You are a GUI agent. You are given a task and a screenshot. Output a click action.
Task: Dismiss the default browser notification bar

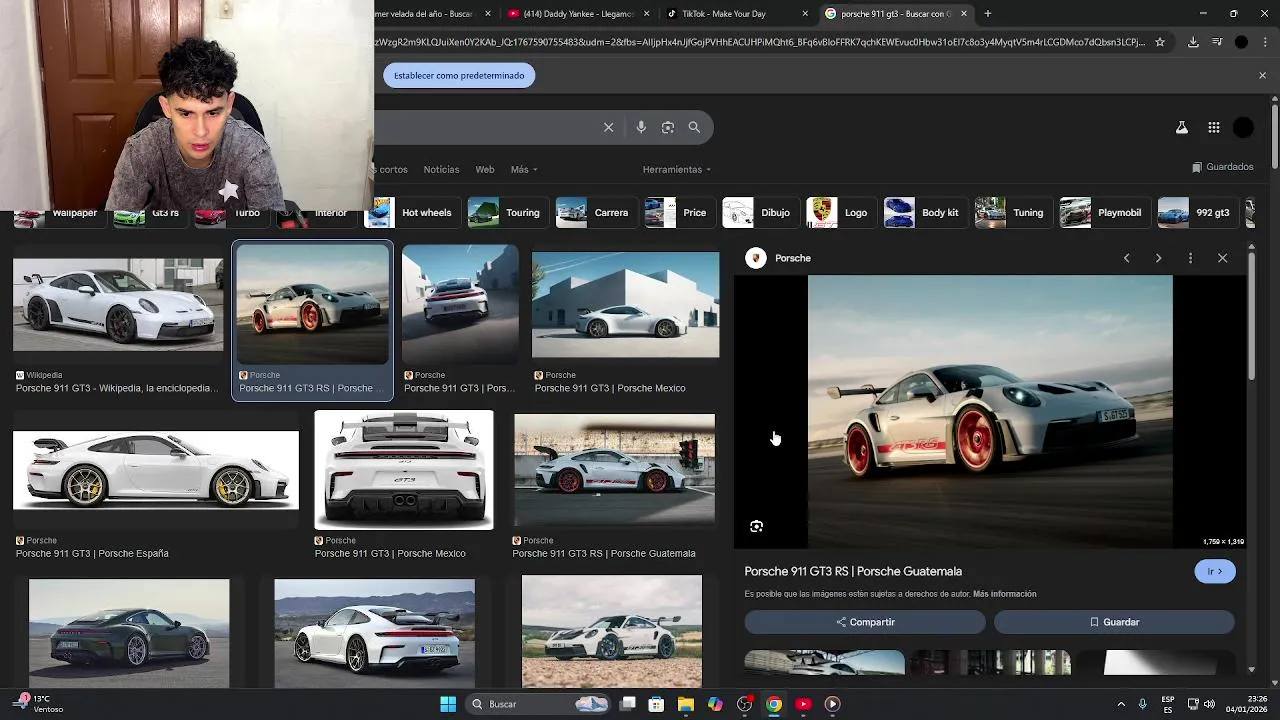click(x=1262, y=75)
